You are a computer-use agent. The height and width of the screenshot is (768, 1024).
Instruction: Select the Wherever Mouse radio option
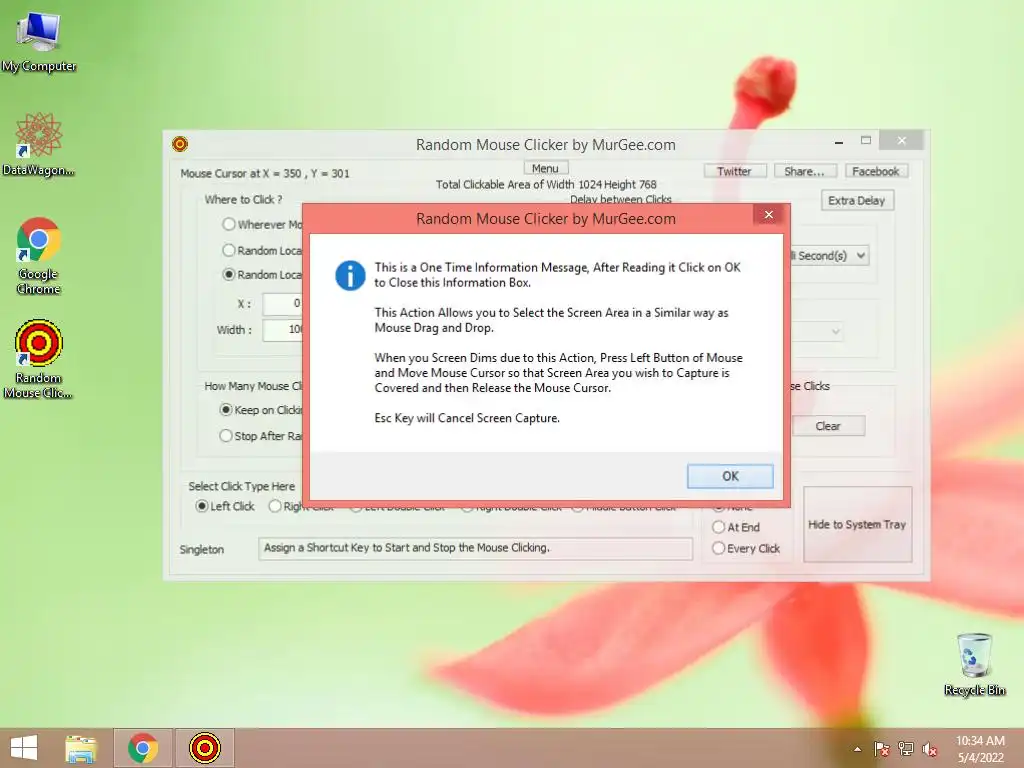pyautogui.click(x=229, y=224)
